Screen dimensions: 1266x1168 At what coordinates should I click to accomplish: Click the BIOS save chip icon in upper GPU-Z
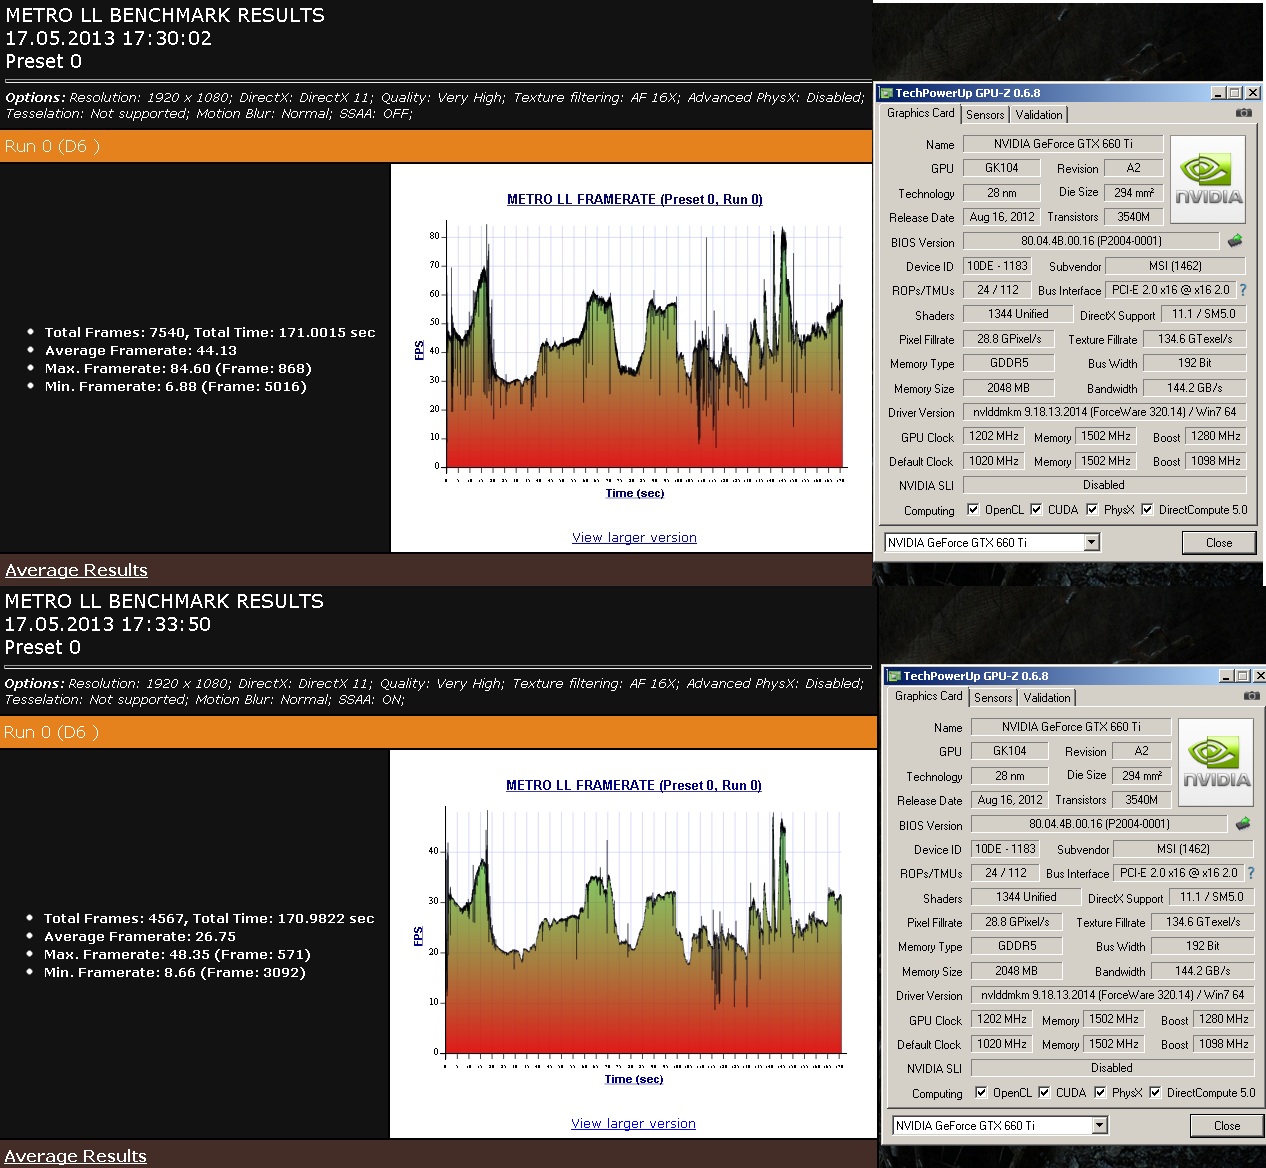pyautogui.click(x=1235, y=240)
